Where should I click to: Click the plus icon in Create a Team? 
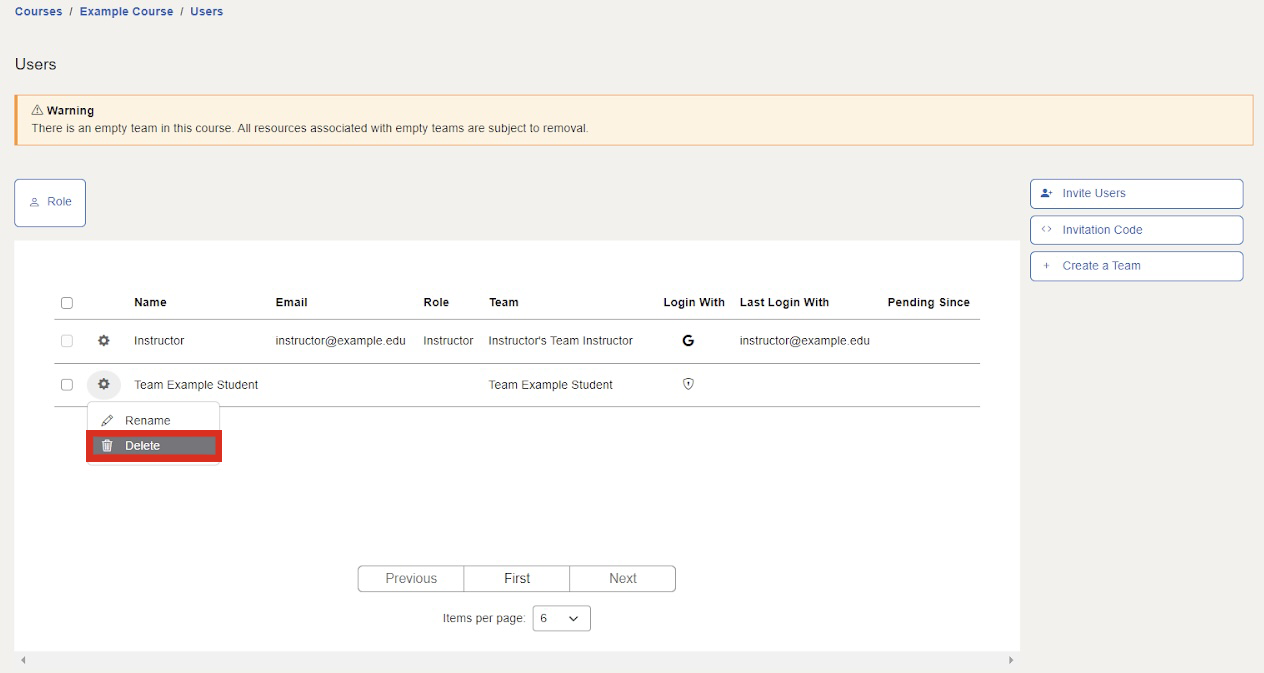tap(1047, 265)
